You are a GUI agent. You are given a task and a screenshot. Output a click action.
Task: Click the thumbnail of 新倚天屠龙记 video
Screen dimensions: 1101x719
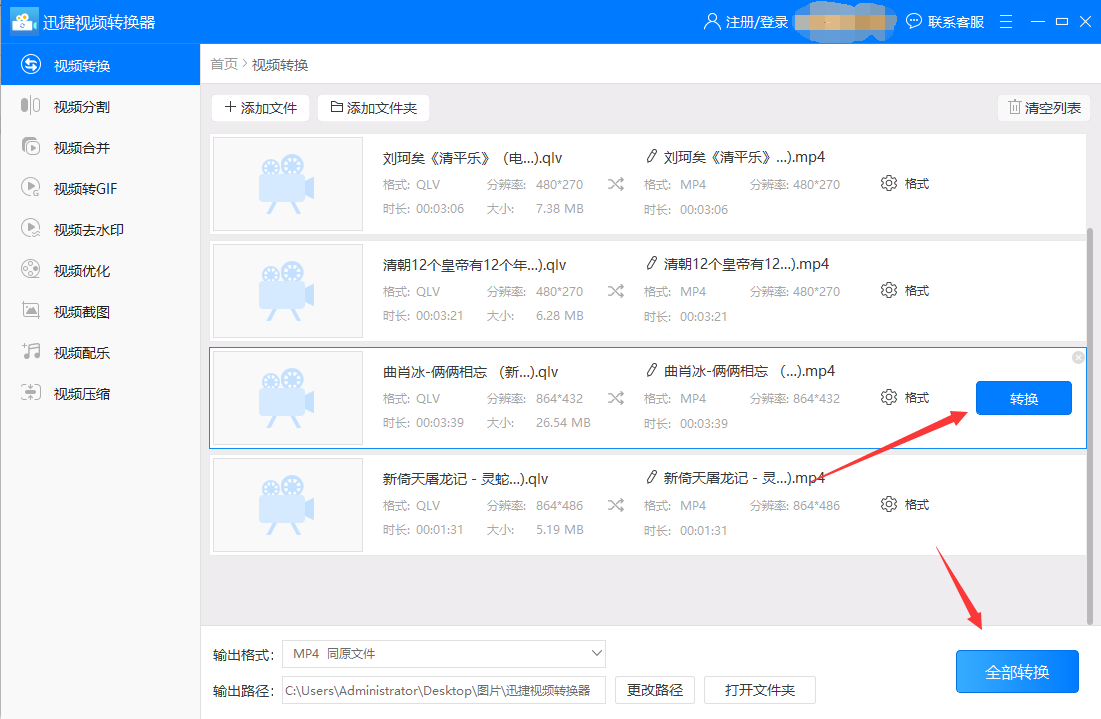[288, 505]
